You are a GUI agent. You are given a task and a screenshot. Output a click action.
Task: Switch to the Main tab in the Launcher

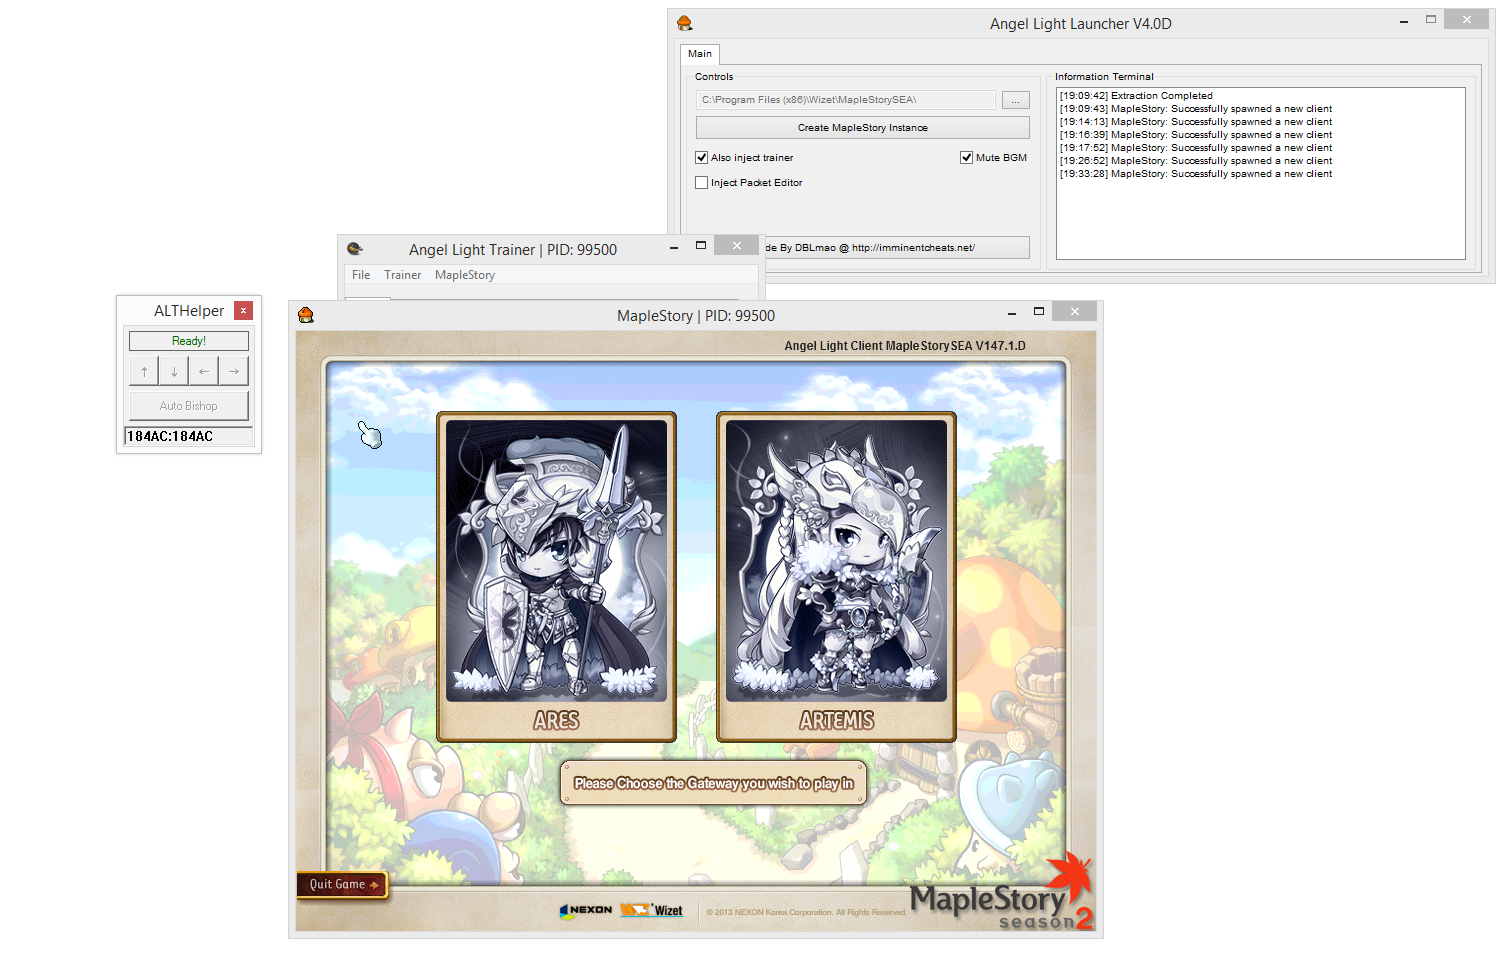[700, 54]
